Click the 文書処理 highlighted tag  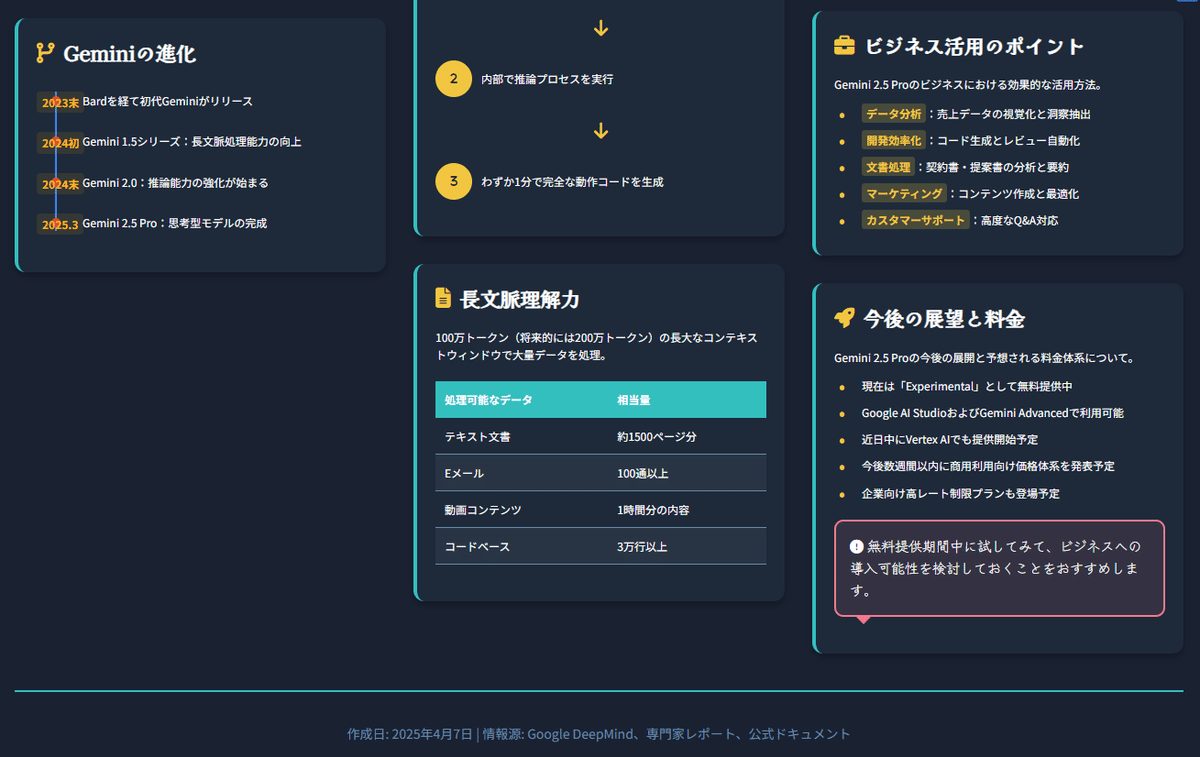[x=888, y=167]
